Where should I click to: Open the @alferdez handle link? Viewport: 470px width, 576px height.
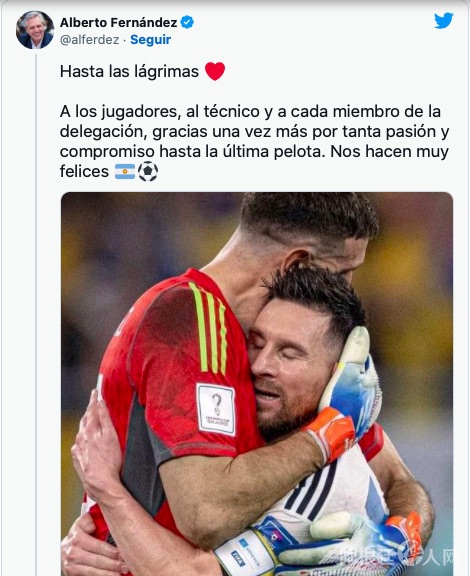90,40
